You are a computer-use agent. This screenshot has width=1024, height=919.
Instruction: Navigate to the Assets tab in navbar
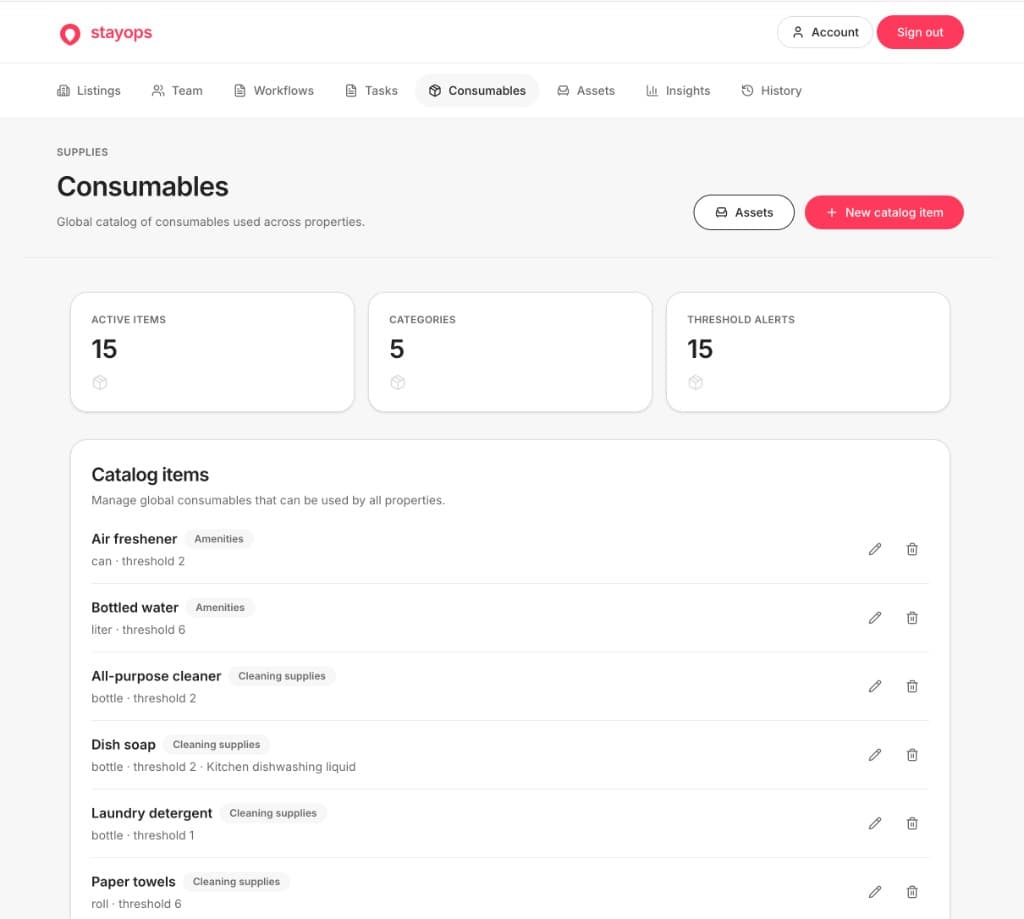click(x=586, y=91)
